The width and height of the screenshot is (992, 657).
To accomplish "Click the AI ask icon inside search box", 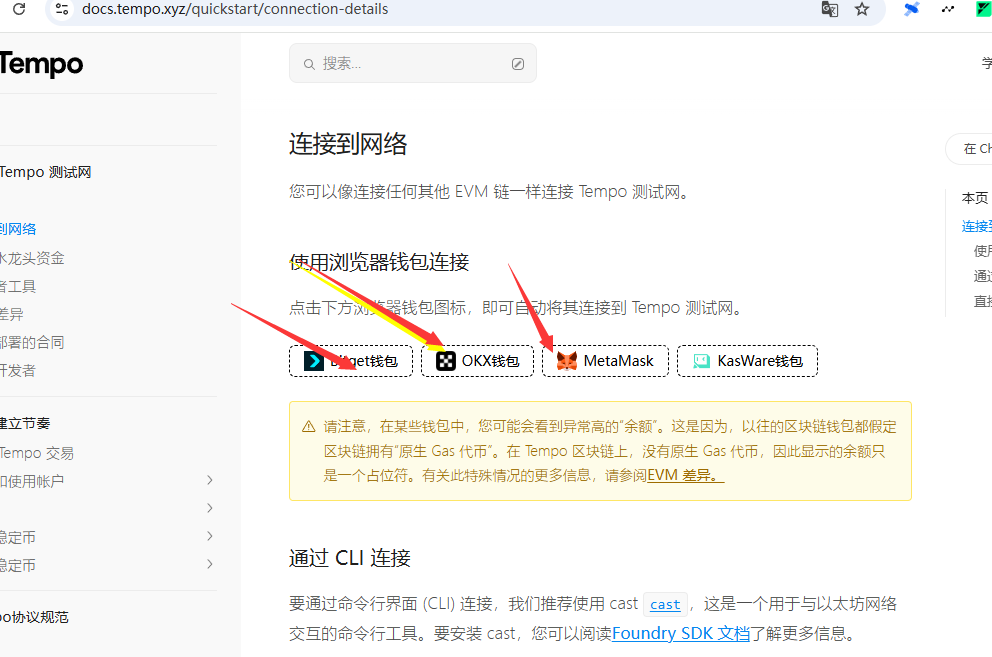I will (517, 64).
